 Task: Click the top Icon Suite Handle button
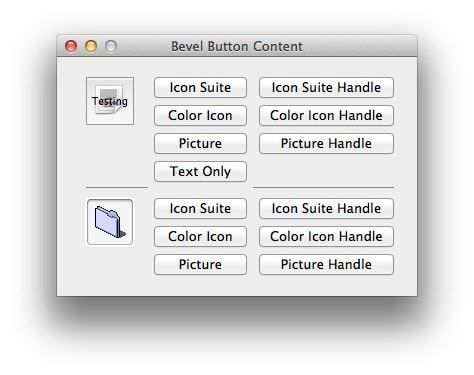pos(326,88)
